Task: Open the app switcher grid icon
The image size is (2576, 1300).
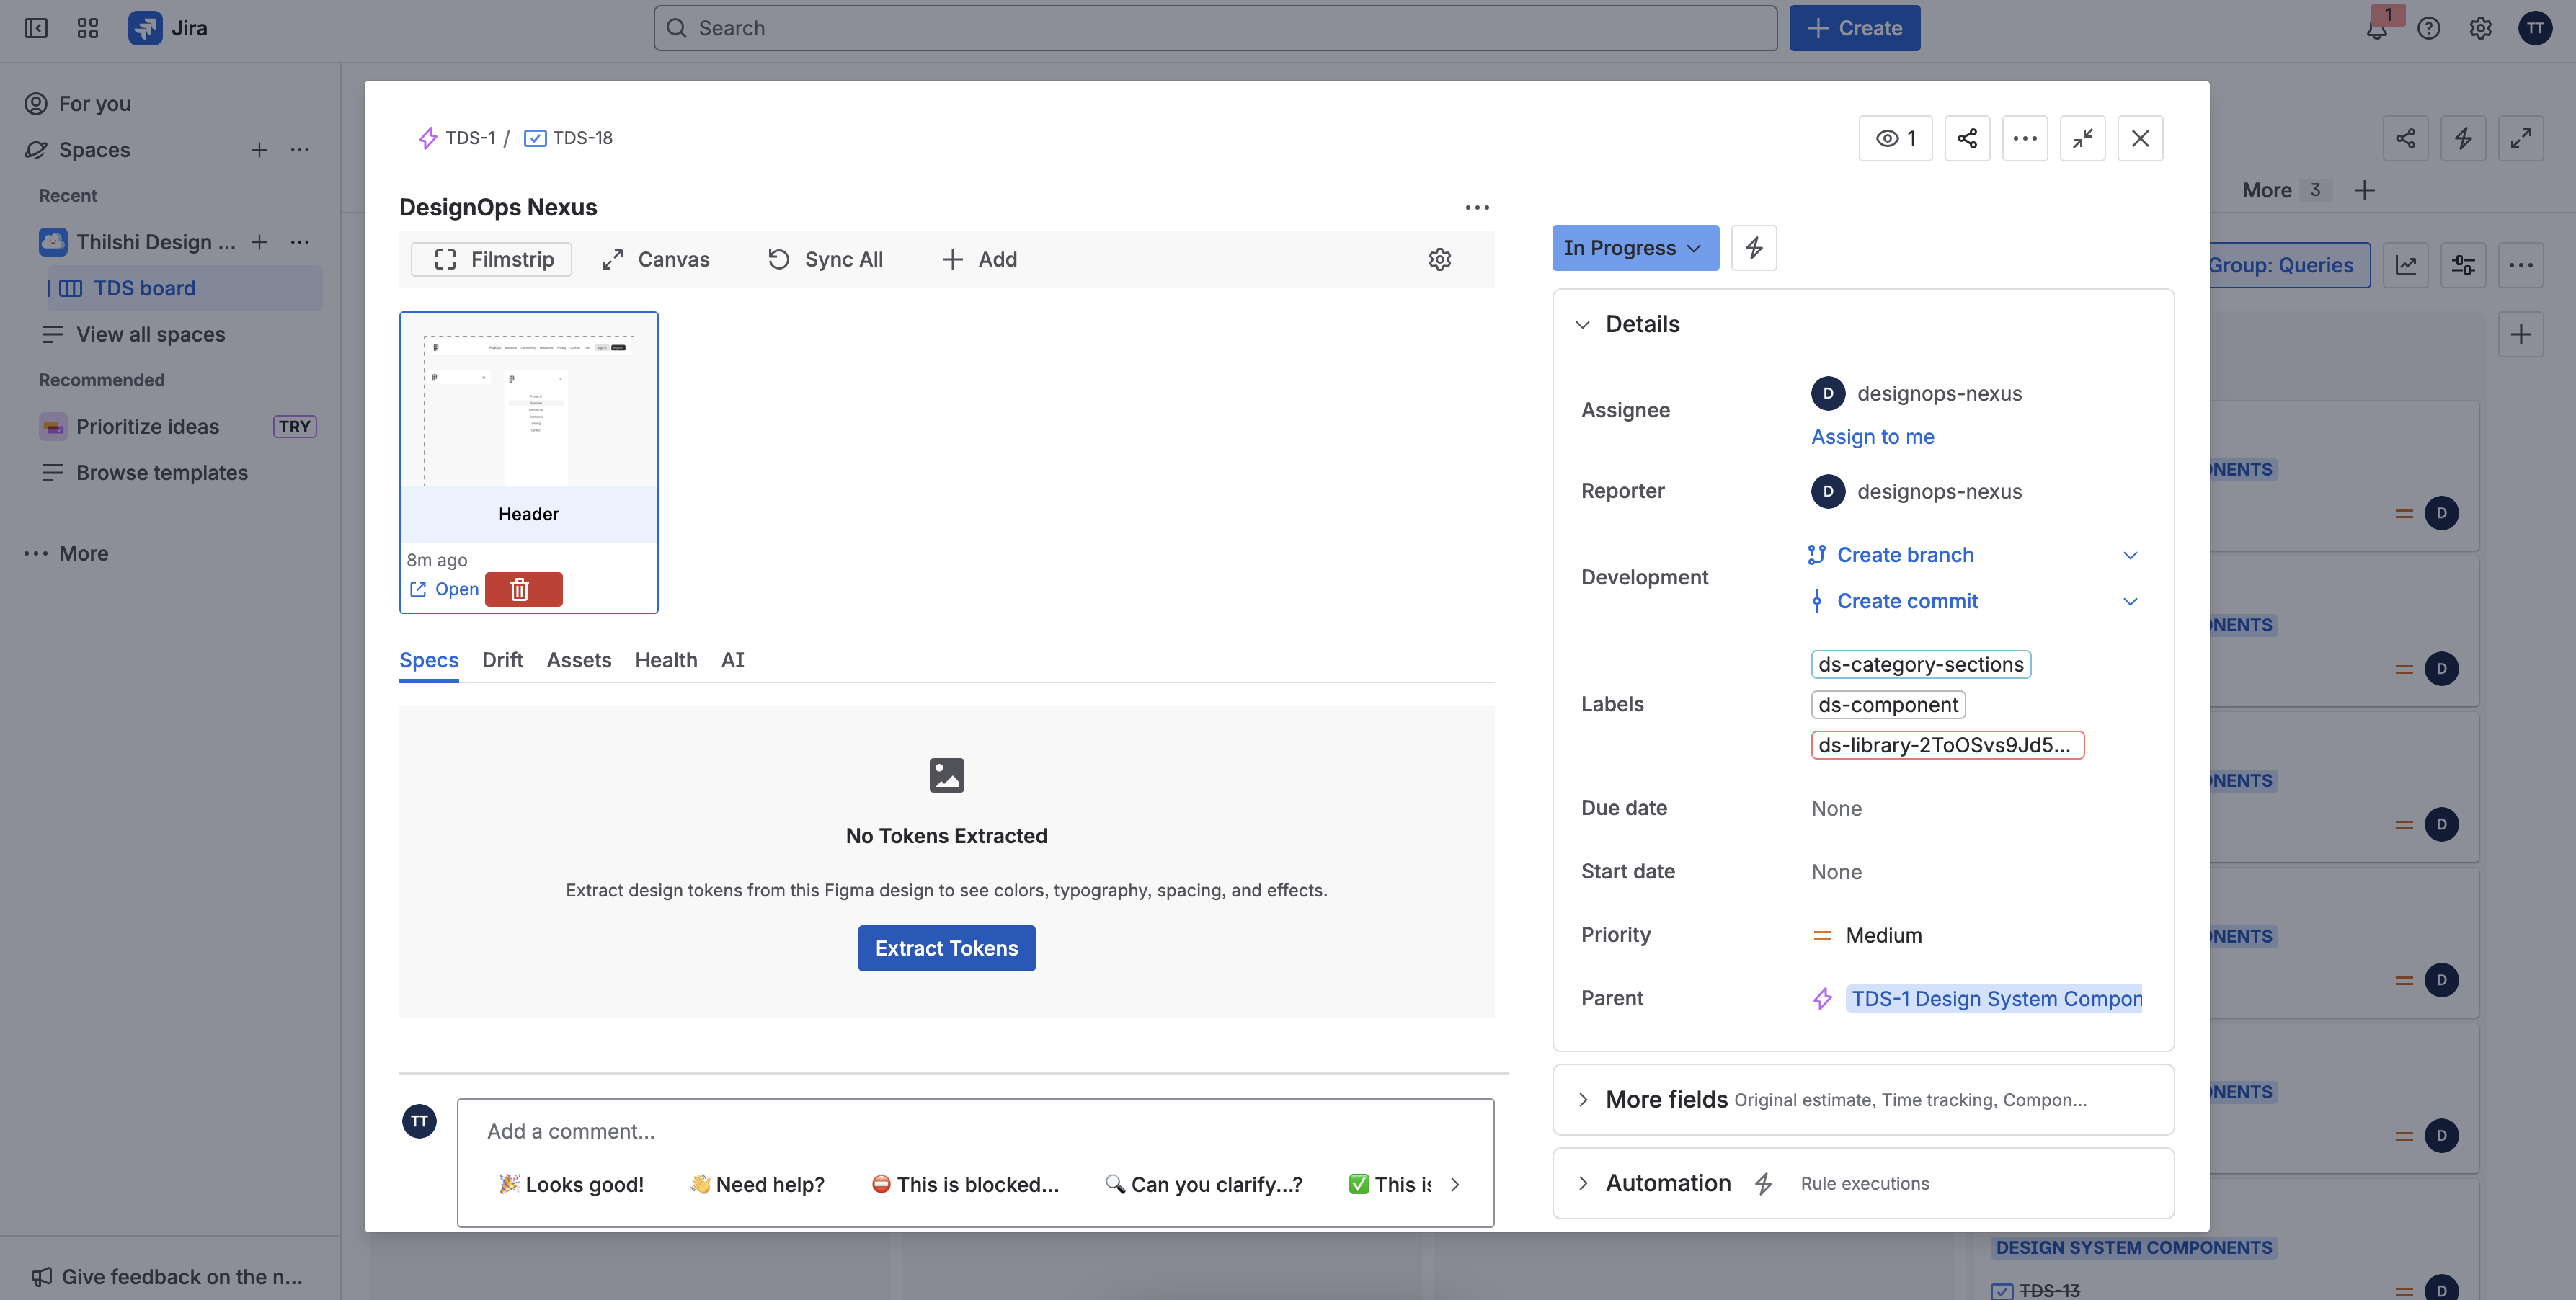Action: click(x=88, y=28)
